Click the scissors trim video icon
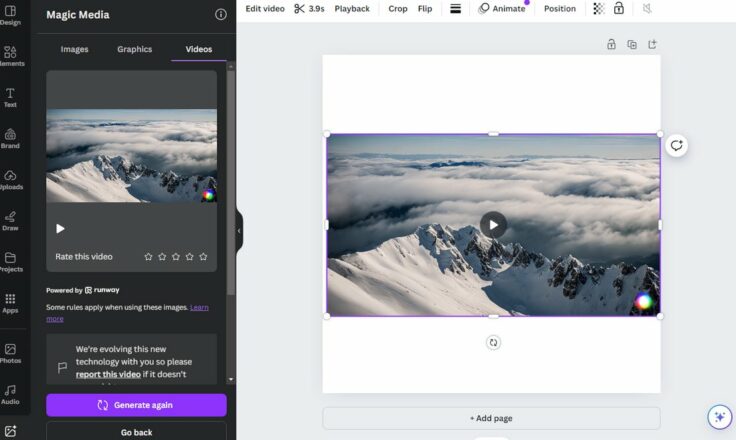Screen dimensions: 736x440 pos(299,9)
